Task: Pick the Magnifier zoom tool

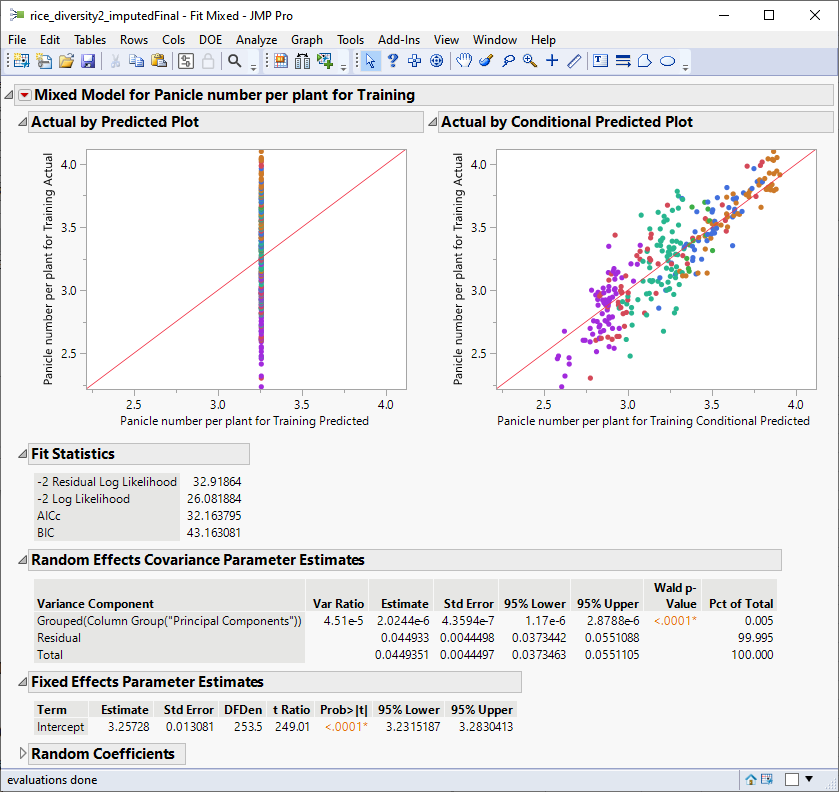Action: click(530, 61)
